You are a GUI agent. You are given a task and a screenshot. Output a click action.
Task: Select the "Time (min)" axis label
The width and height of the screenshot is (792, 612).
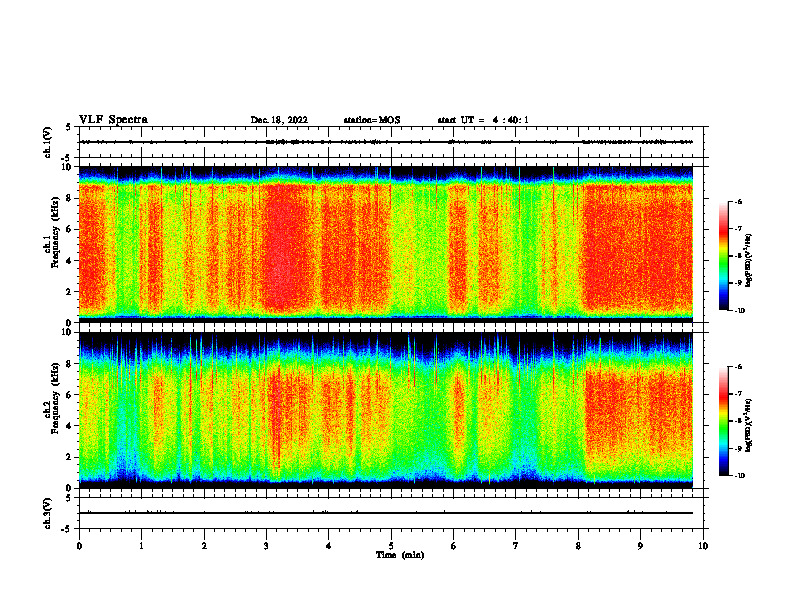[400, 555]
